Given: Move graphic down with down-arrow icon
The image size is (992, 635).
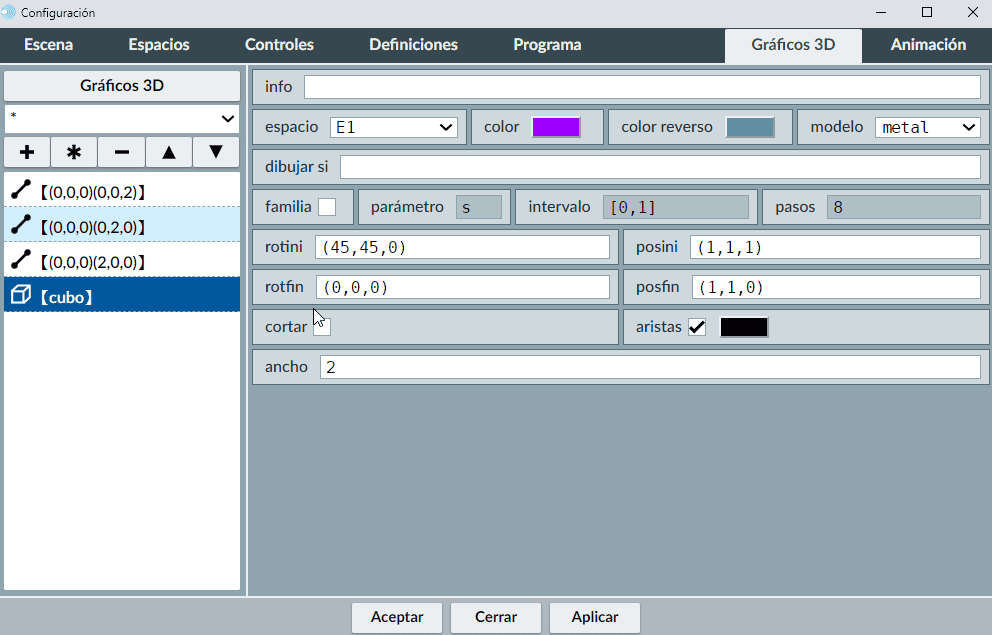Looking at the screenshot, I should click(x=215, y=152).
